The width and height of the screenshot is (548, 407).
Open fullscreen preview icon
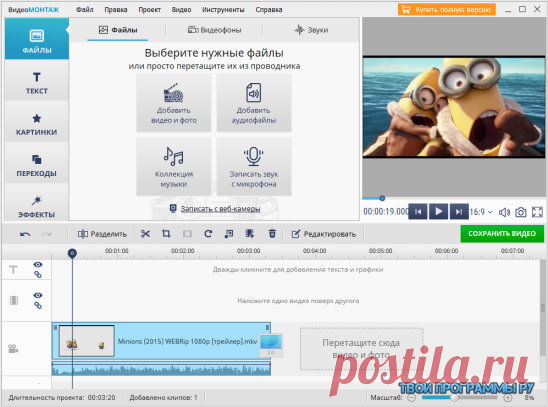click(537, 212)
